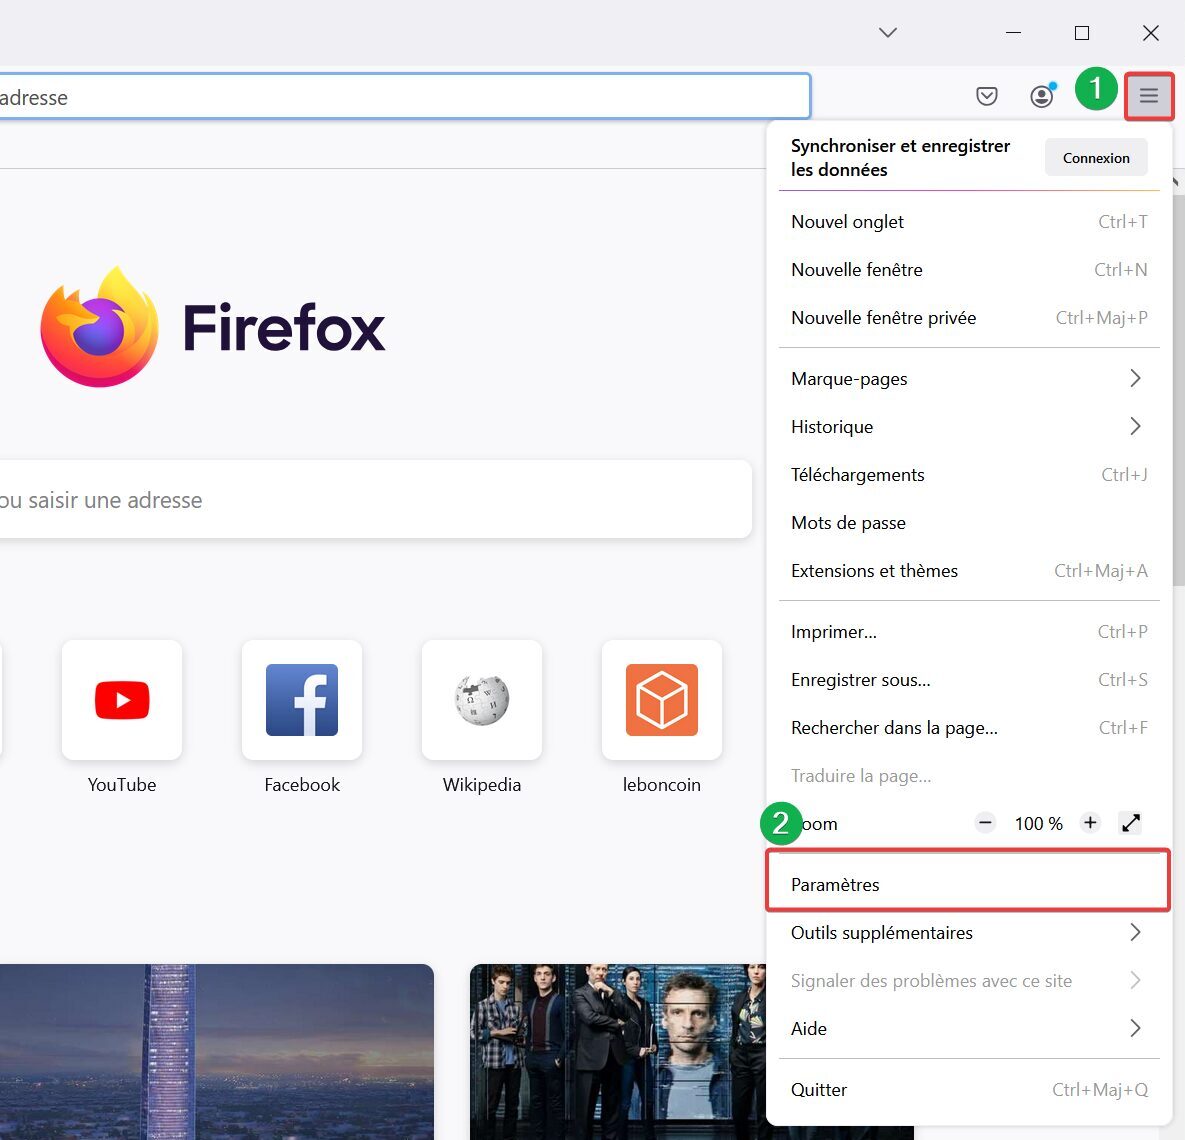Viewport: 1185px width, 1140px height.
Task: Open Nouvelle fenêtre privée
Action: pos(969,318)
